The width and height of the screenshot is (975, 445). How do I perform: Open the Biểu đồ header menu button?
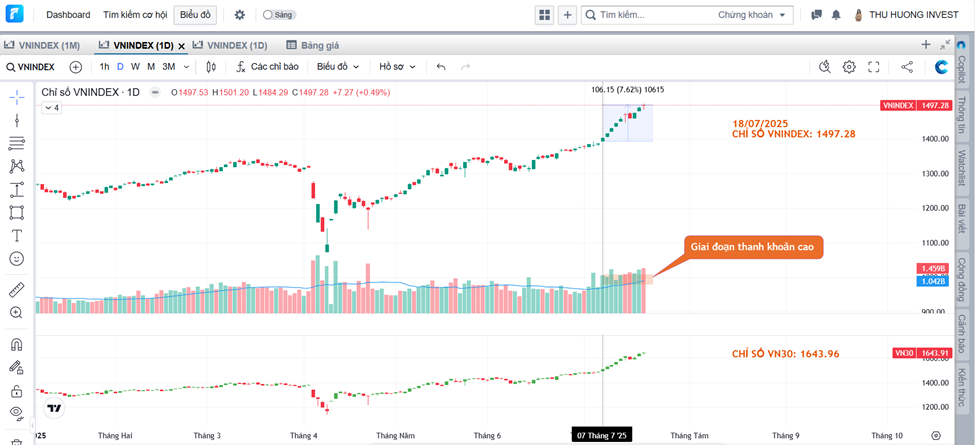195,15
